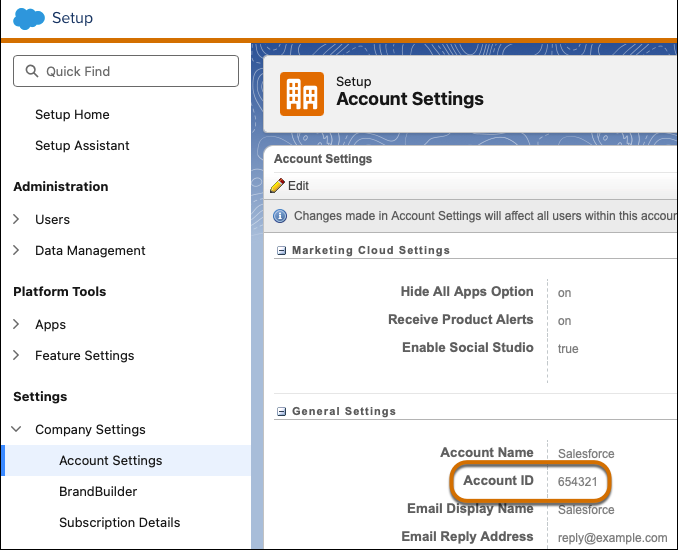Click the Email Reply Address label
678x550 pixels.
pos(467,537)
